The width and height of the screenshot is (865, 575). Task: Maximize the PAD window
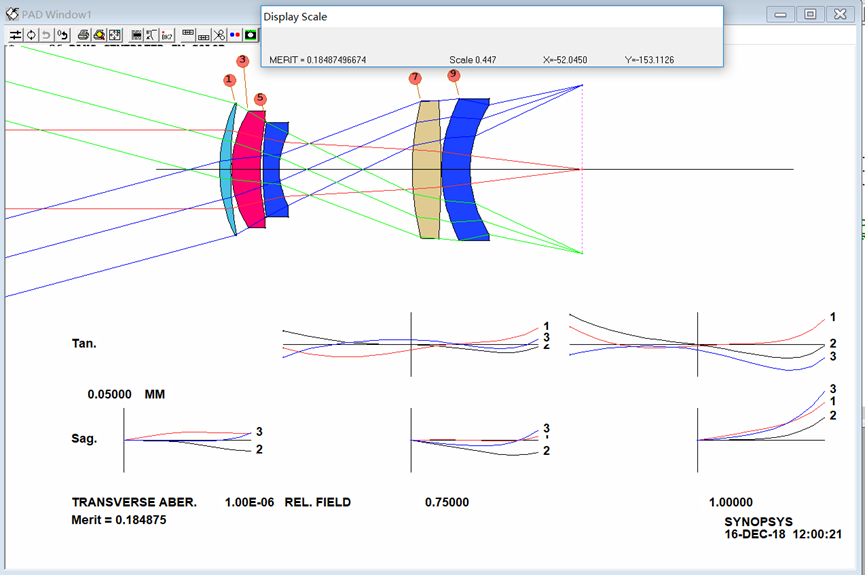click(810, 14)
